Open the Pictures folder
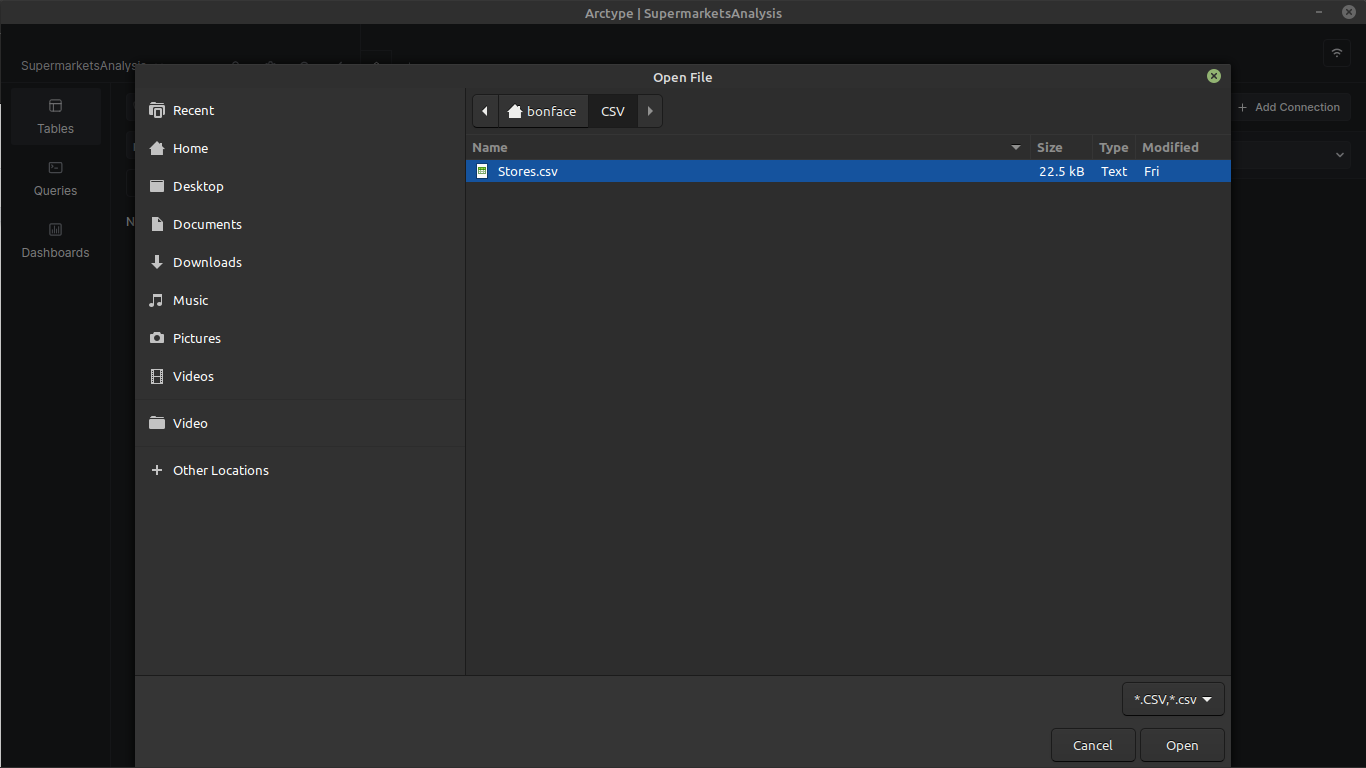 coord(196,338)
